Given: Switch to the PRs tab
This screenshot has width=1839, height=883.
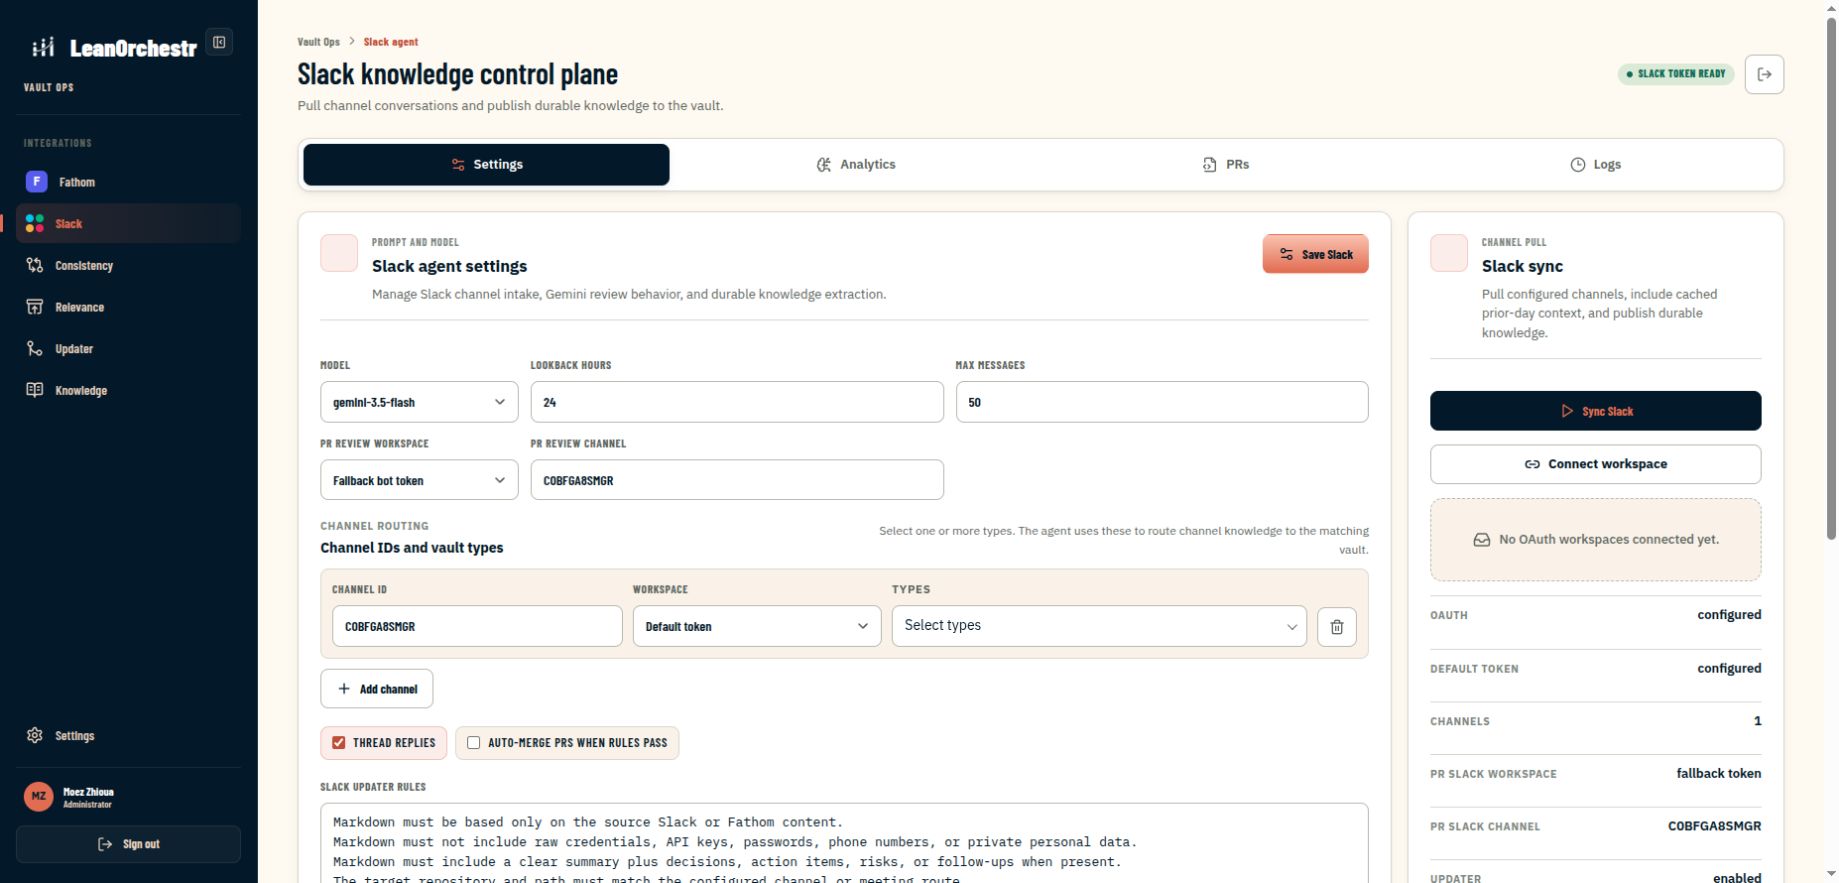Looking at the screenshot, I should (1226, 165).
